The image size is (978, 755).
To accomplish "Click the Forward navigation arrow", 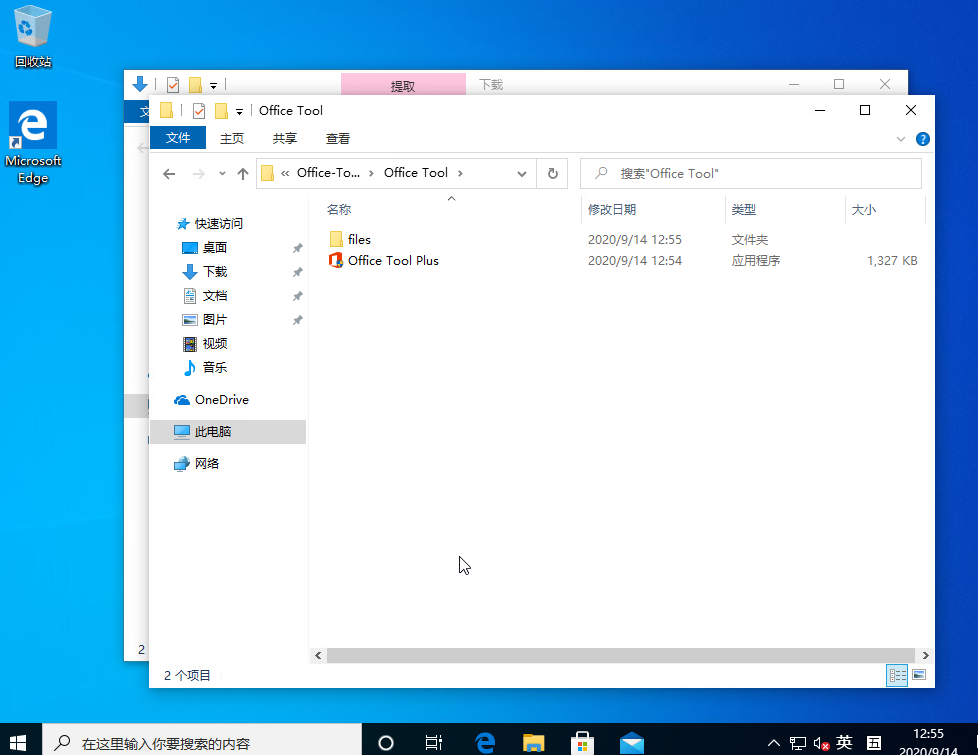I will (198, 173).
